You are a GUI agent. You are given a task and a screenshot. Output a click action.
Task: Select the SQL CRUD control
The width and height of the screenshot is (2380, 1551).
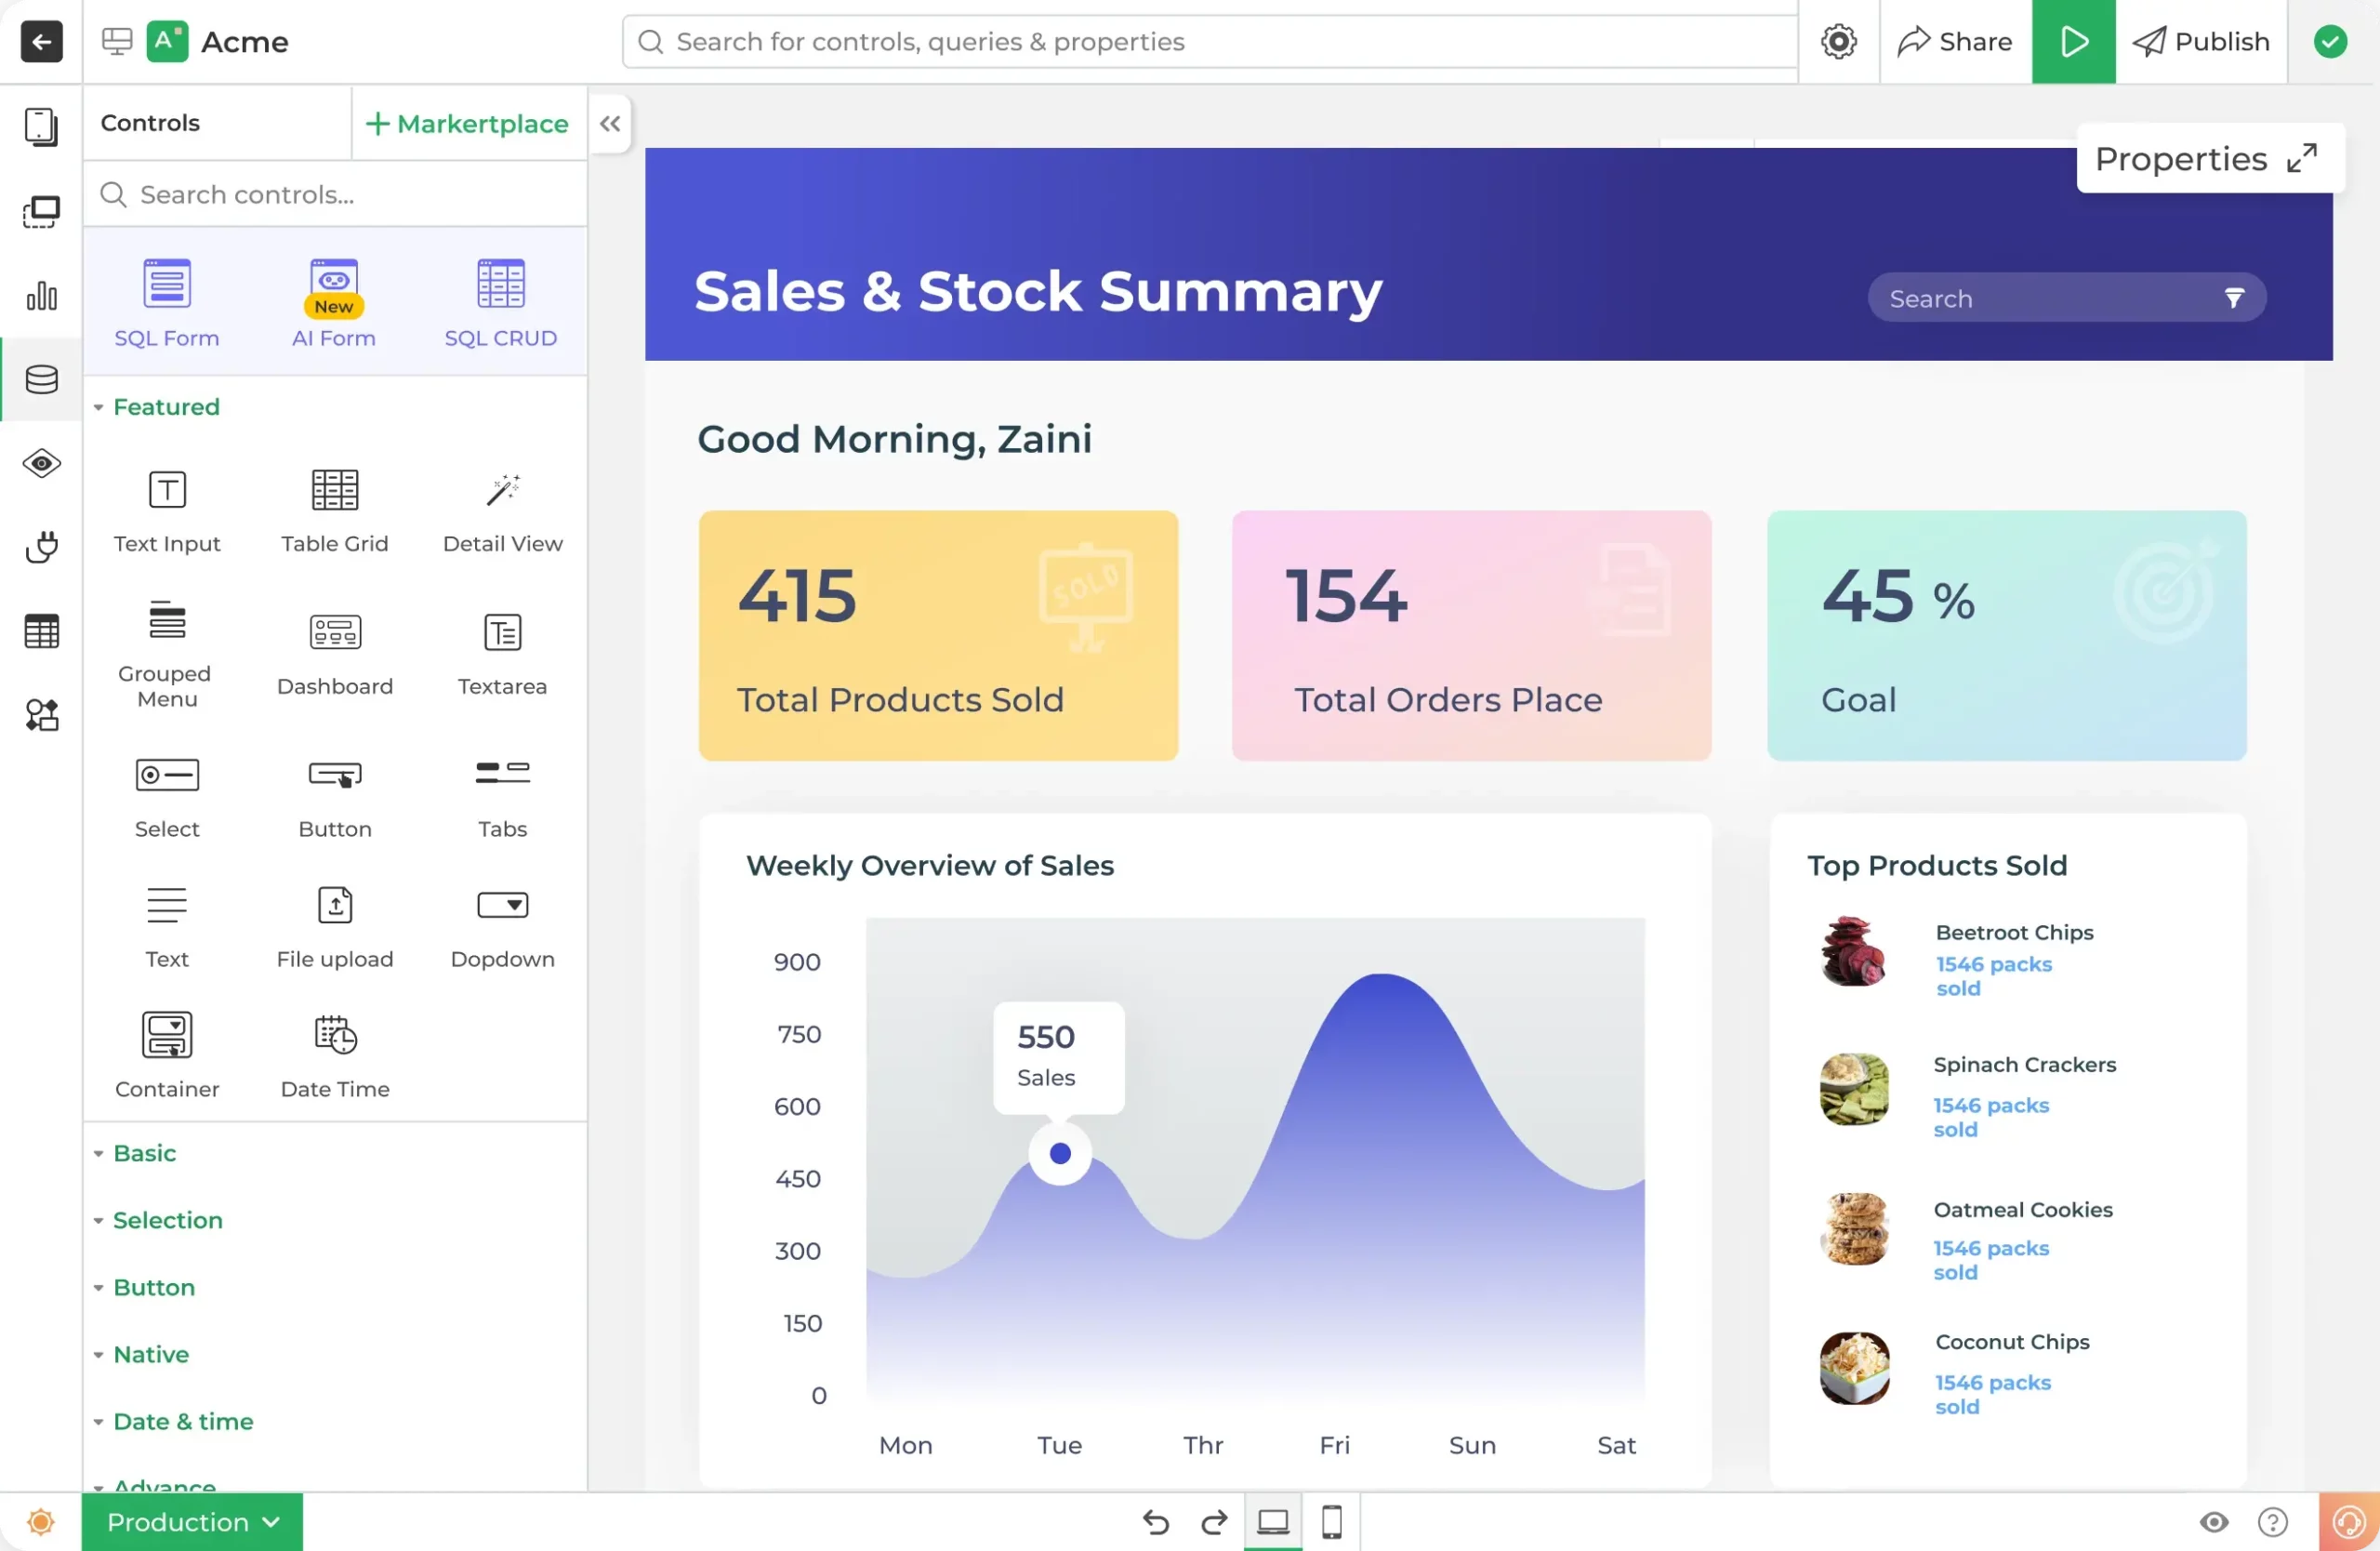500,300
